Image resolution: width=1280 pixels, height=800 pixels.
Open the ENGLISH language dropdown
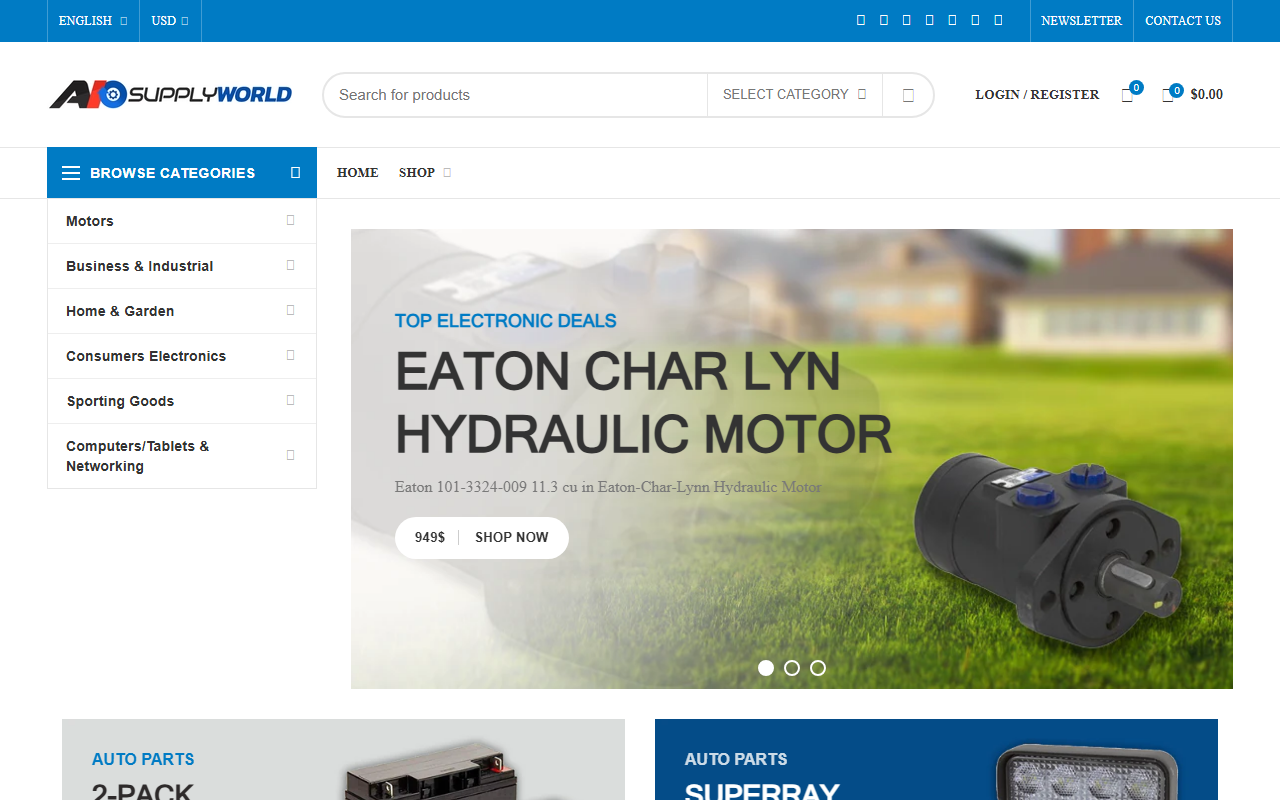(93, 21)
